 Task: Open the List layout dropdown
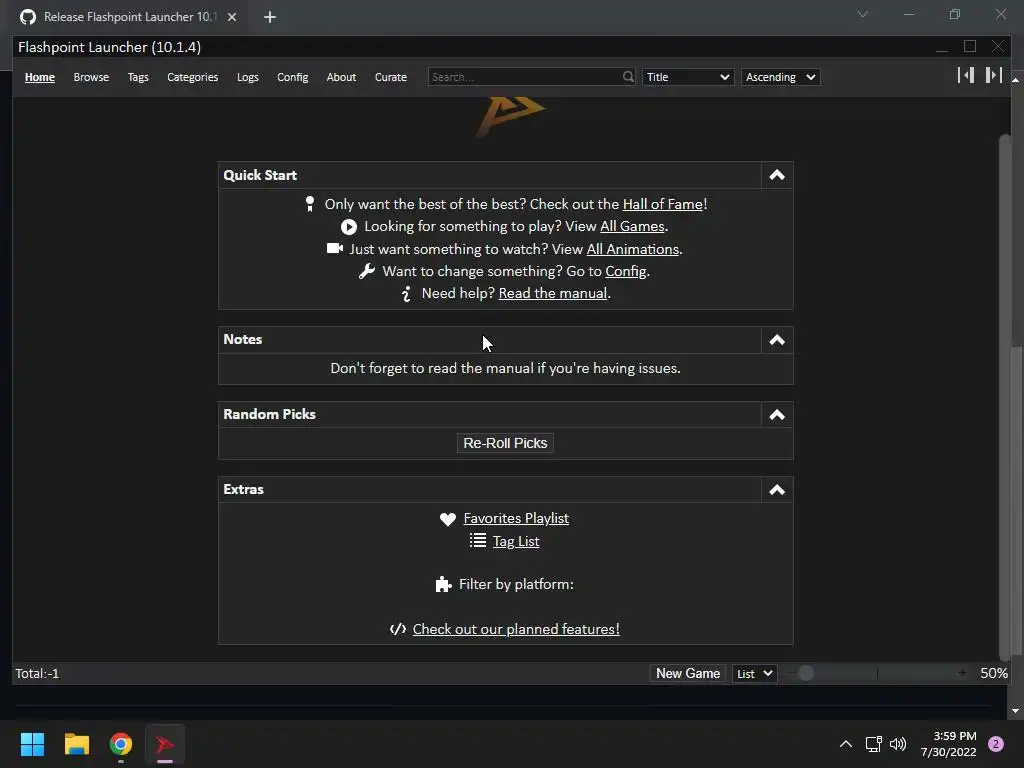[754, 673]
